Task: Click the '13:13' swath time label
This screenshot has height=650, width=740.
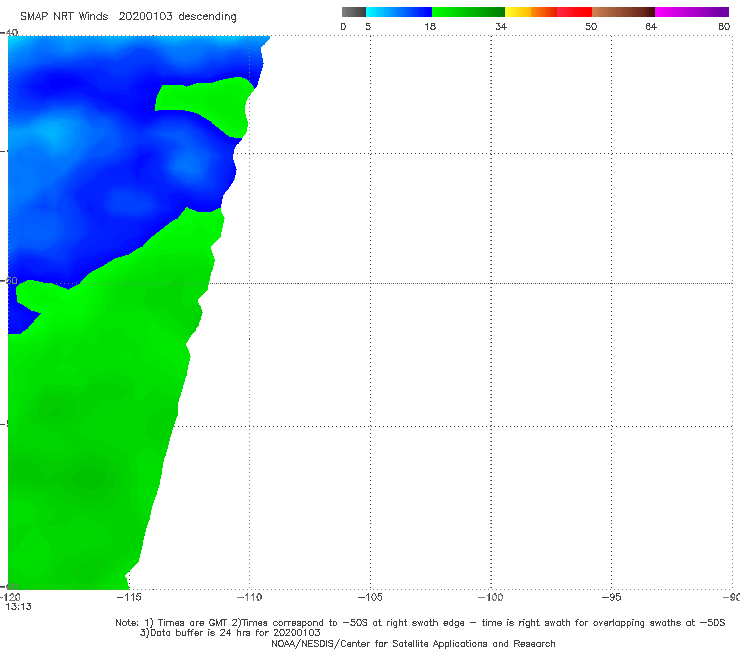Action: (x=18, y=607)
